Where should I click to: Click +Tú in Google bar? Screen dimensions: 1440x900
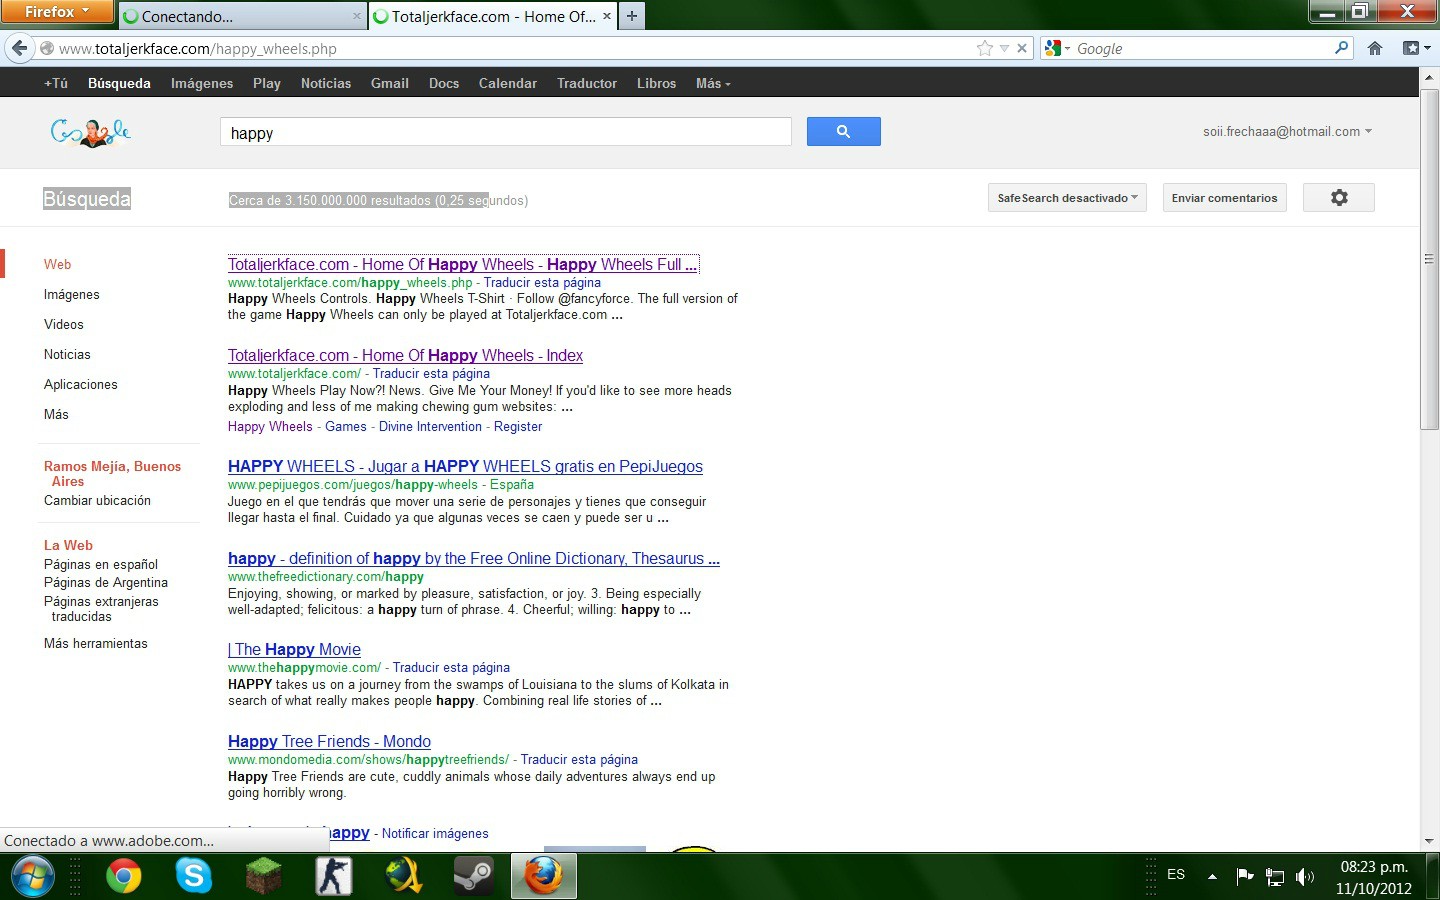click(x=56, y=83)
